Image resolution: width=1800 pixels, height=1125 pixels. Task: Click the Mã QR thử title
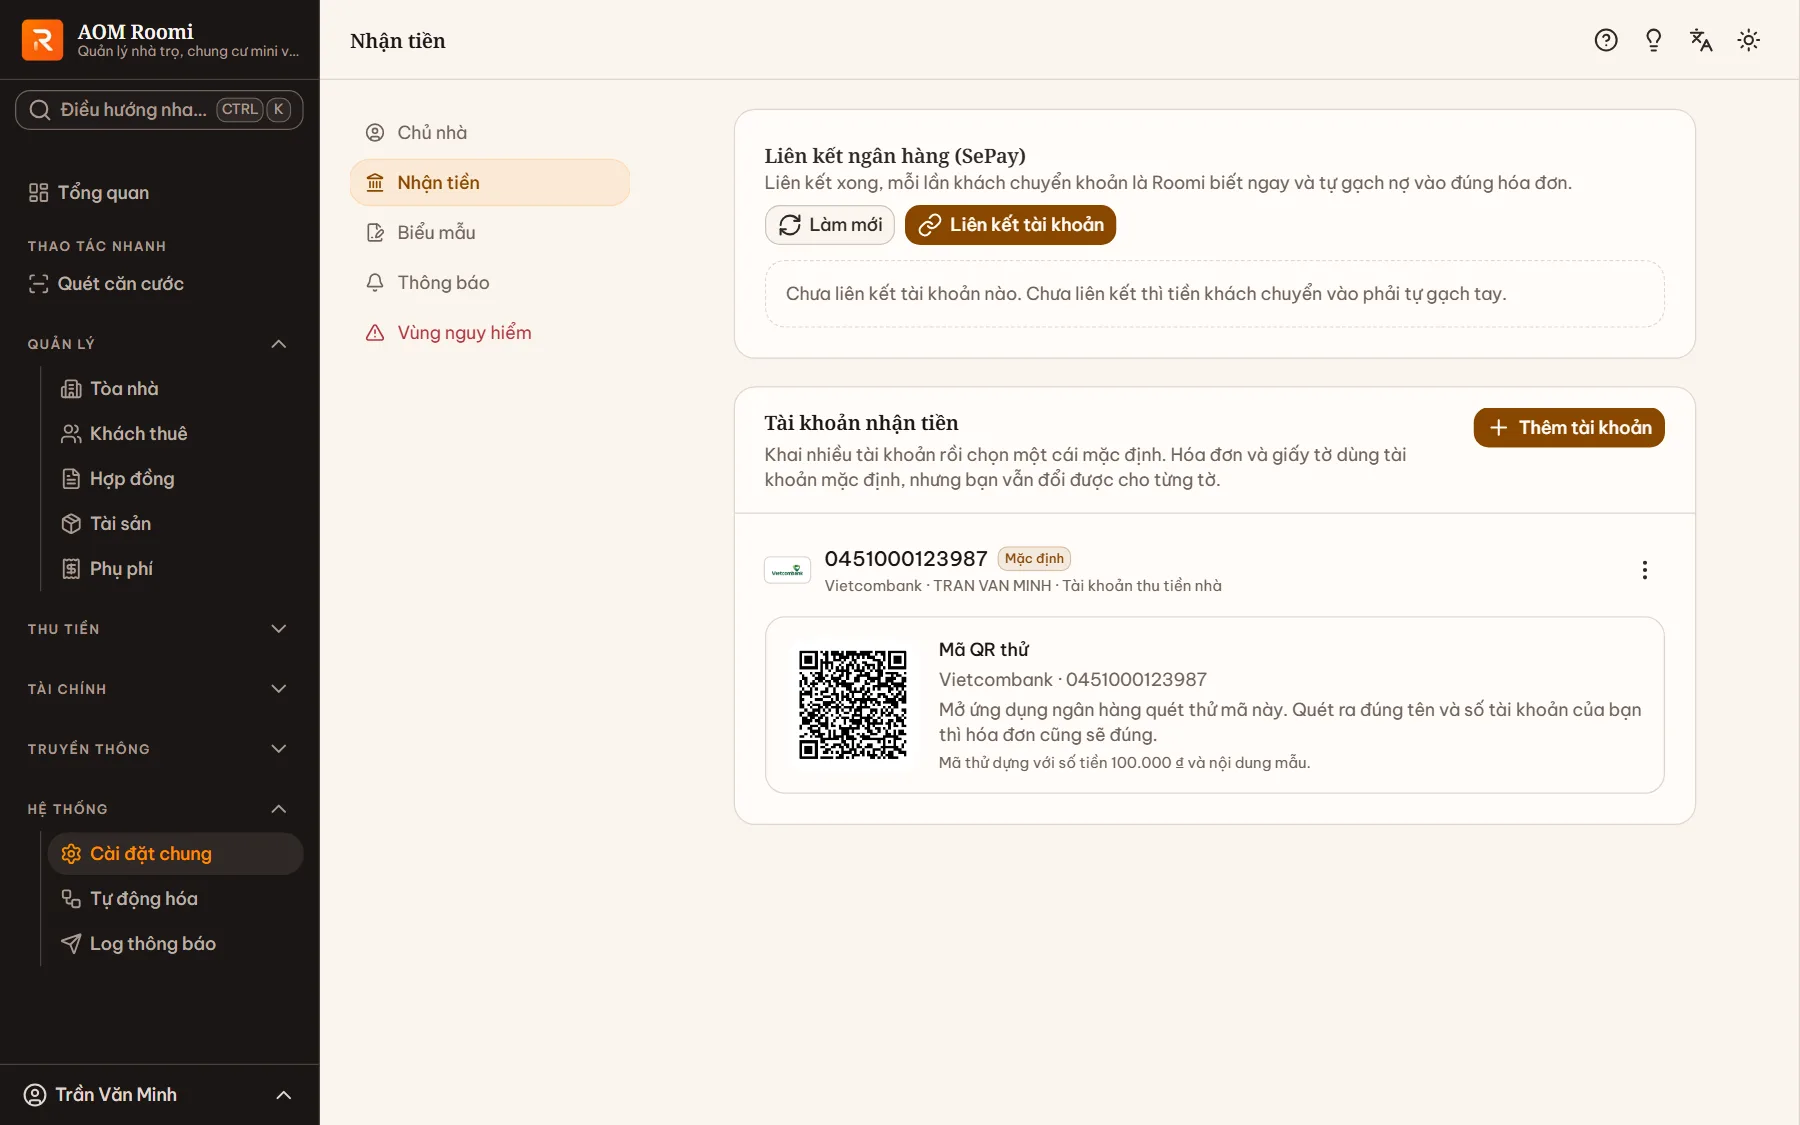[x=984, y=650]
